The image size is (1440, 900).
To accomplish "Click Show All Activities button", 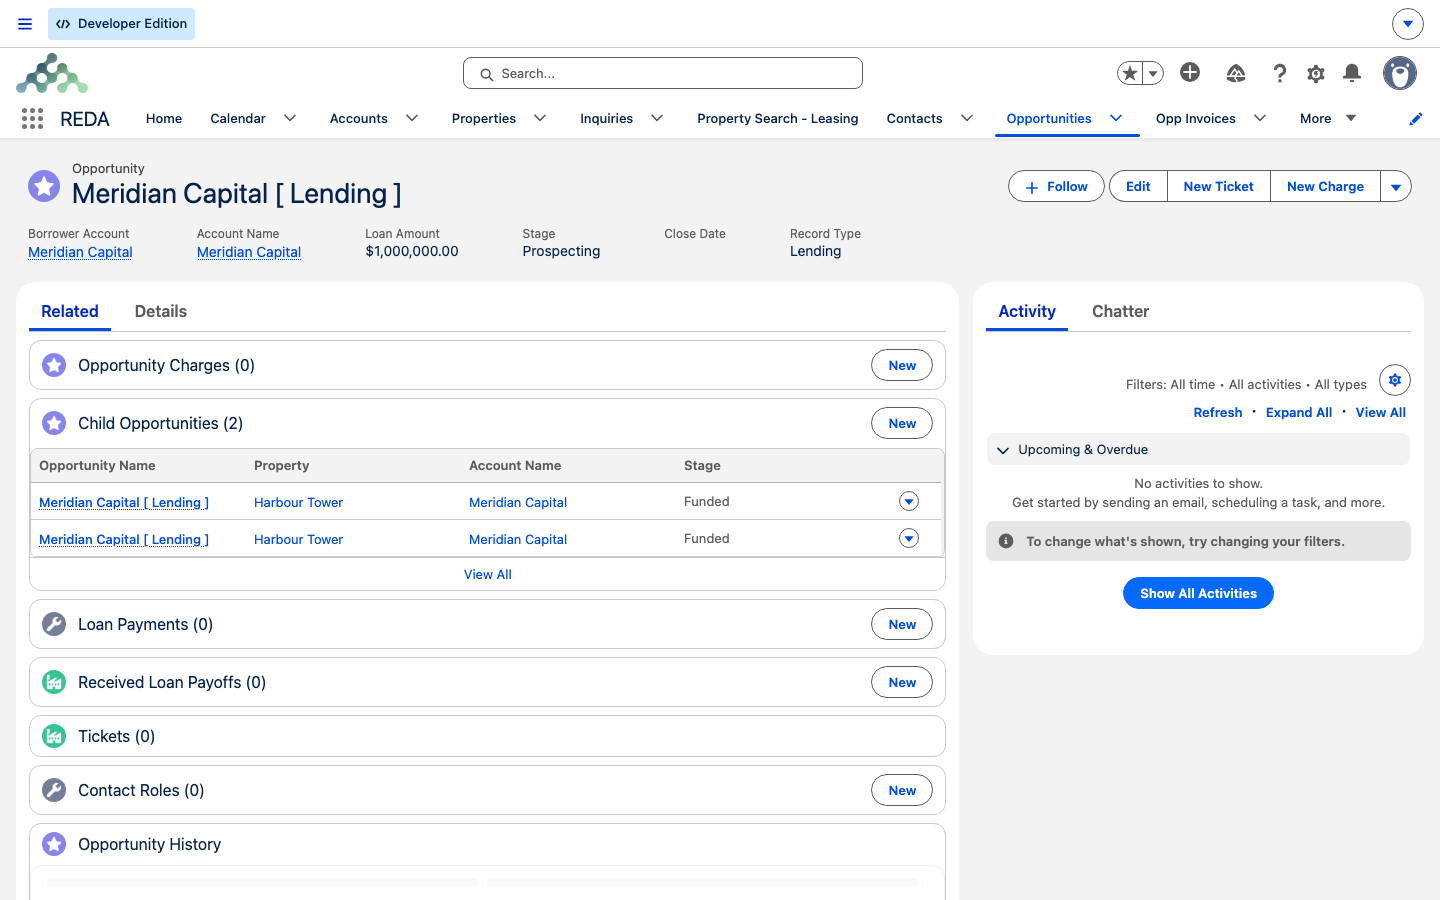I will click(x=1198, y=593).
